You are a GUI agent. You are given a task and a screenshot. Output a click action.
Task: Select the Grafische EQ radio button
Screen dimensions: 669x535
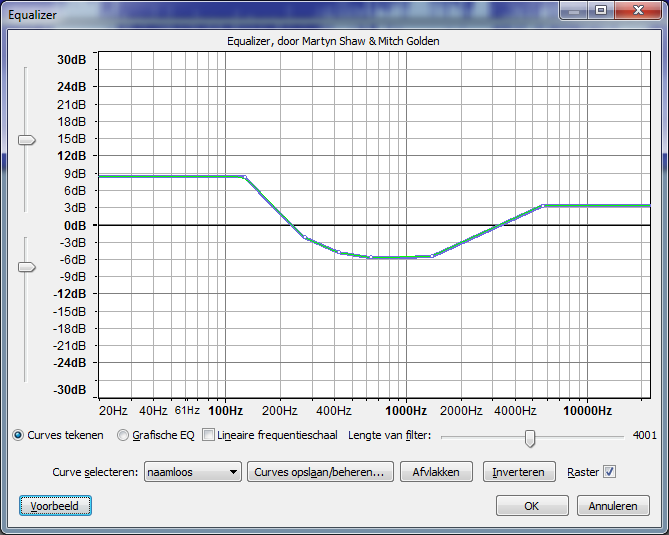pyautogui.click(x=123, y=435)
